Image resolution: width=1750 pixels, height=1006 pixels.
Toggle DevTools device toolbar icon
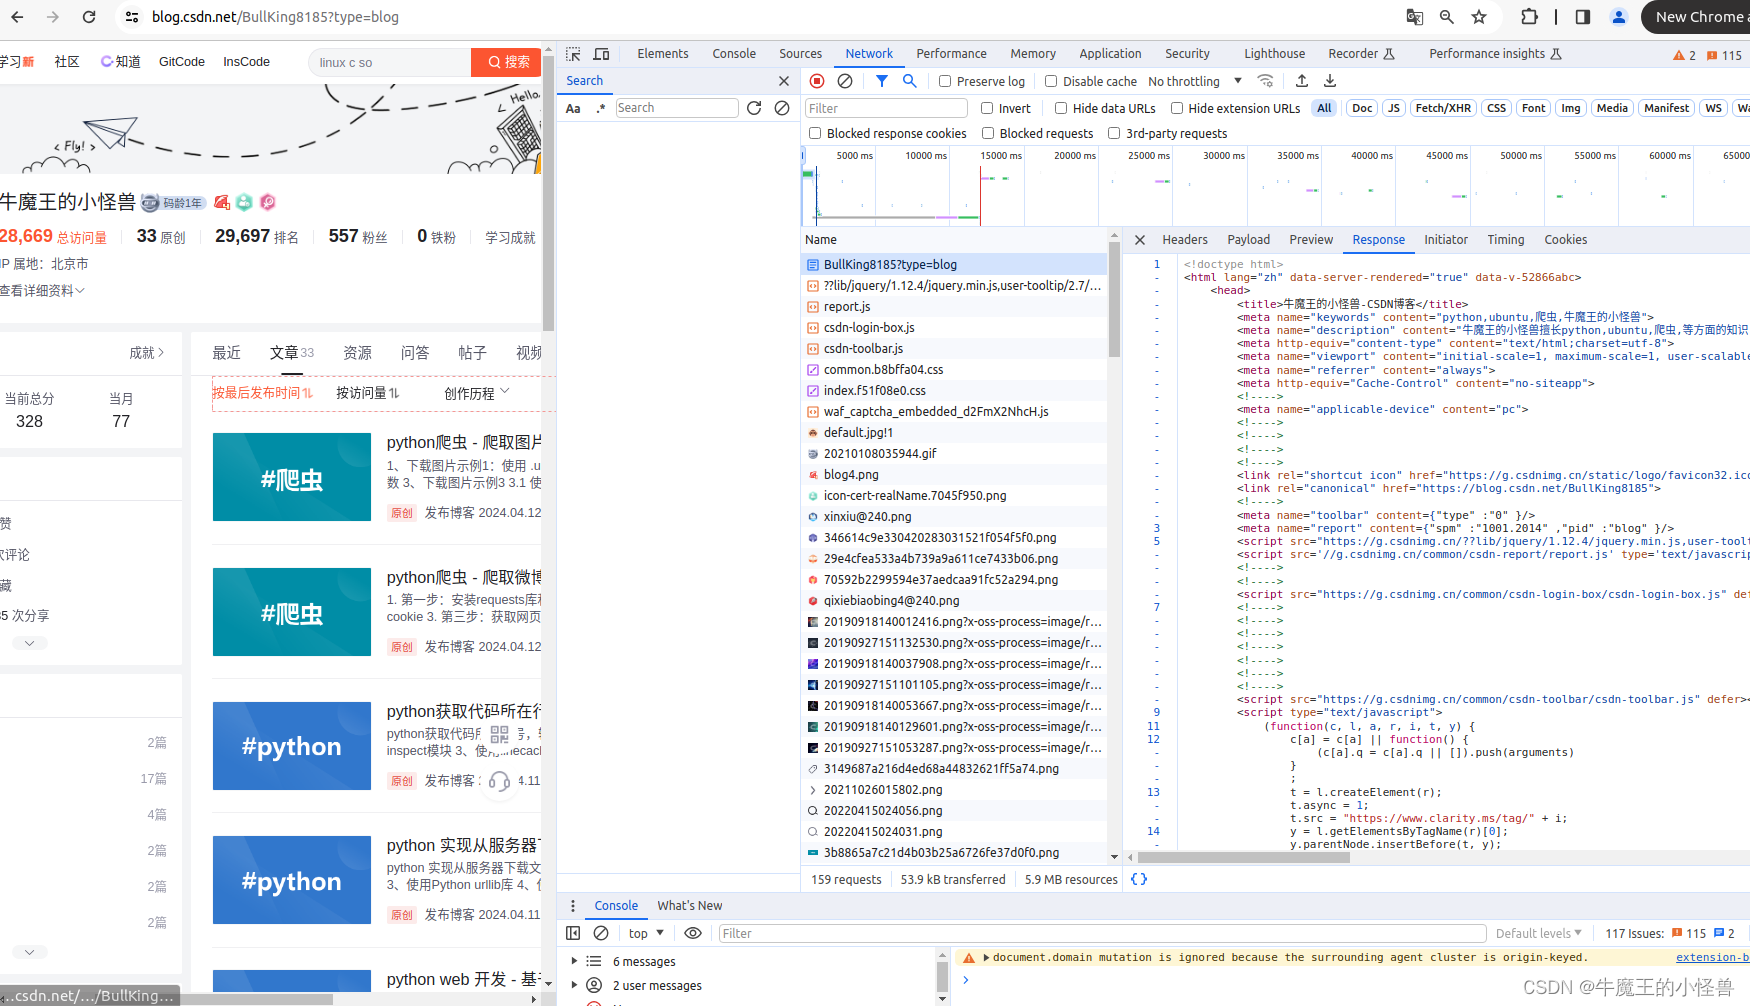(x=601, y=54)
